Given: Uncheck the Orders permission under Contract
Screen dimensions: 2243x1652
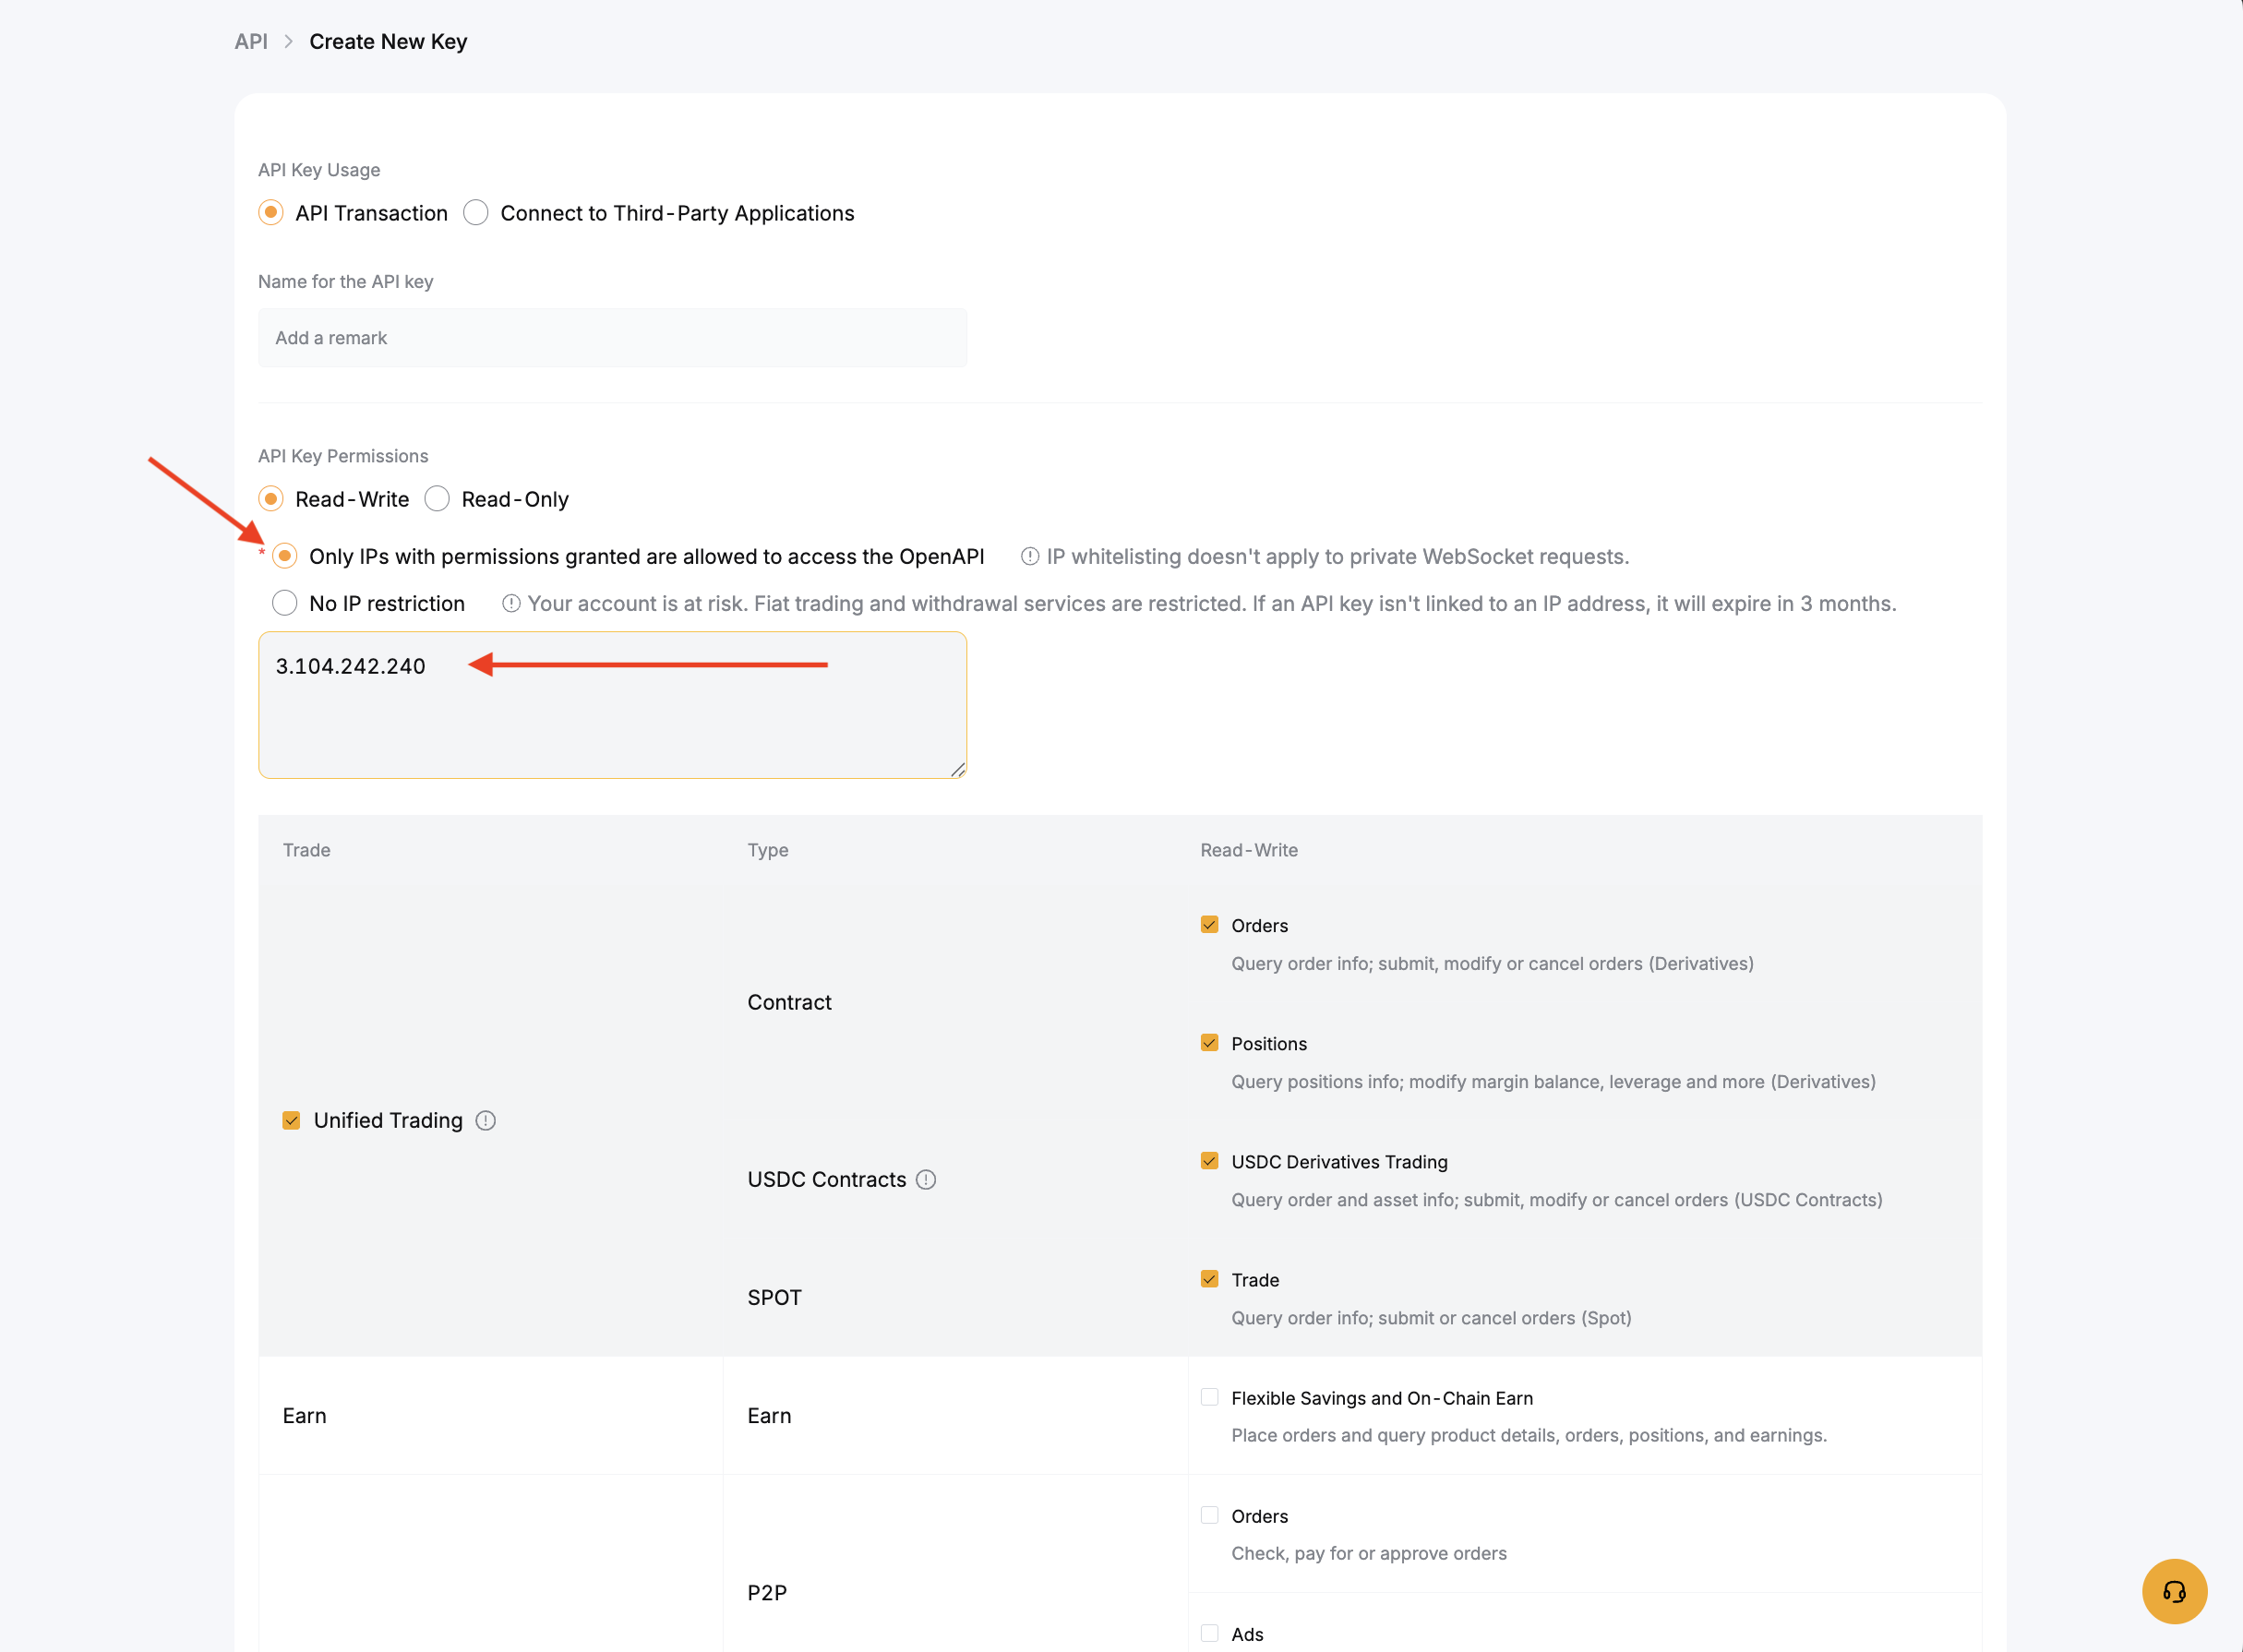Looking at the screenshot, I should (x=1209, y=924).
